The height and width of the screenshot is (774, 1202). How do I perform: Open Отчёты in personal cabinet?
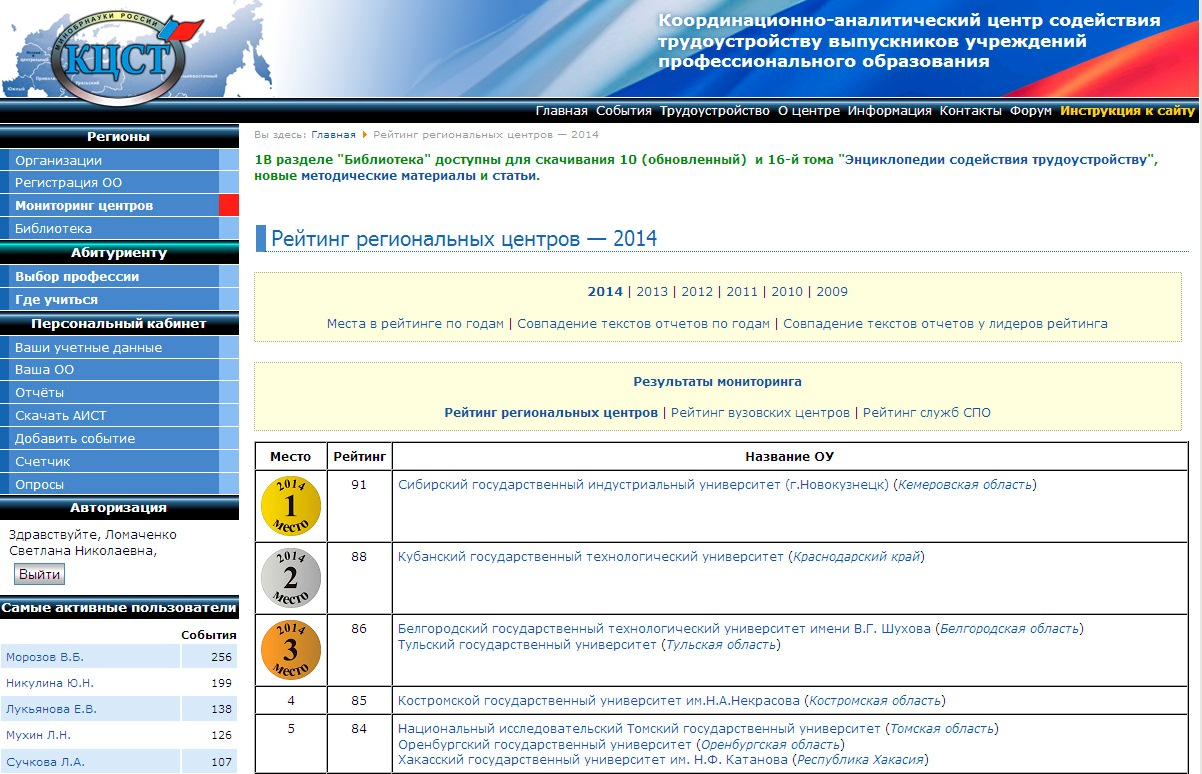click(x=120, y=393)
